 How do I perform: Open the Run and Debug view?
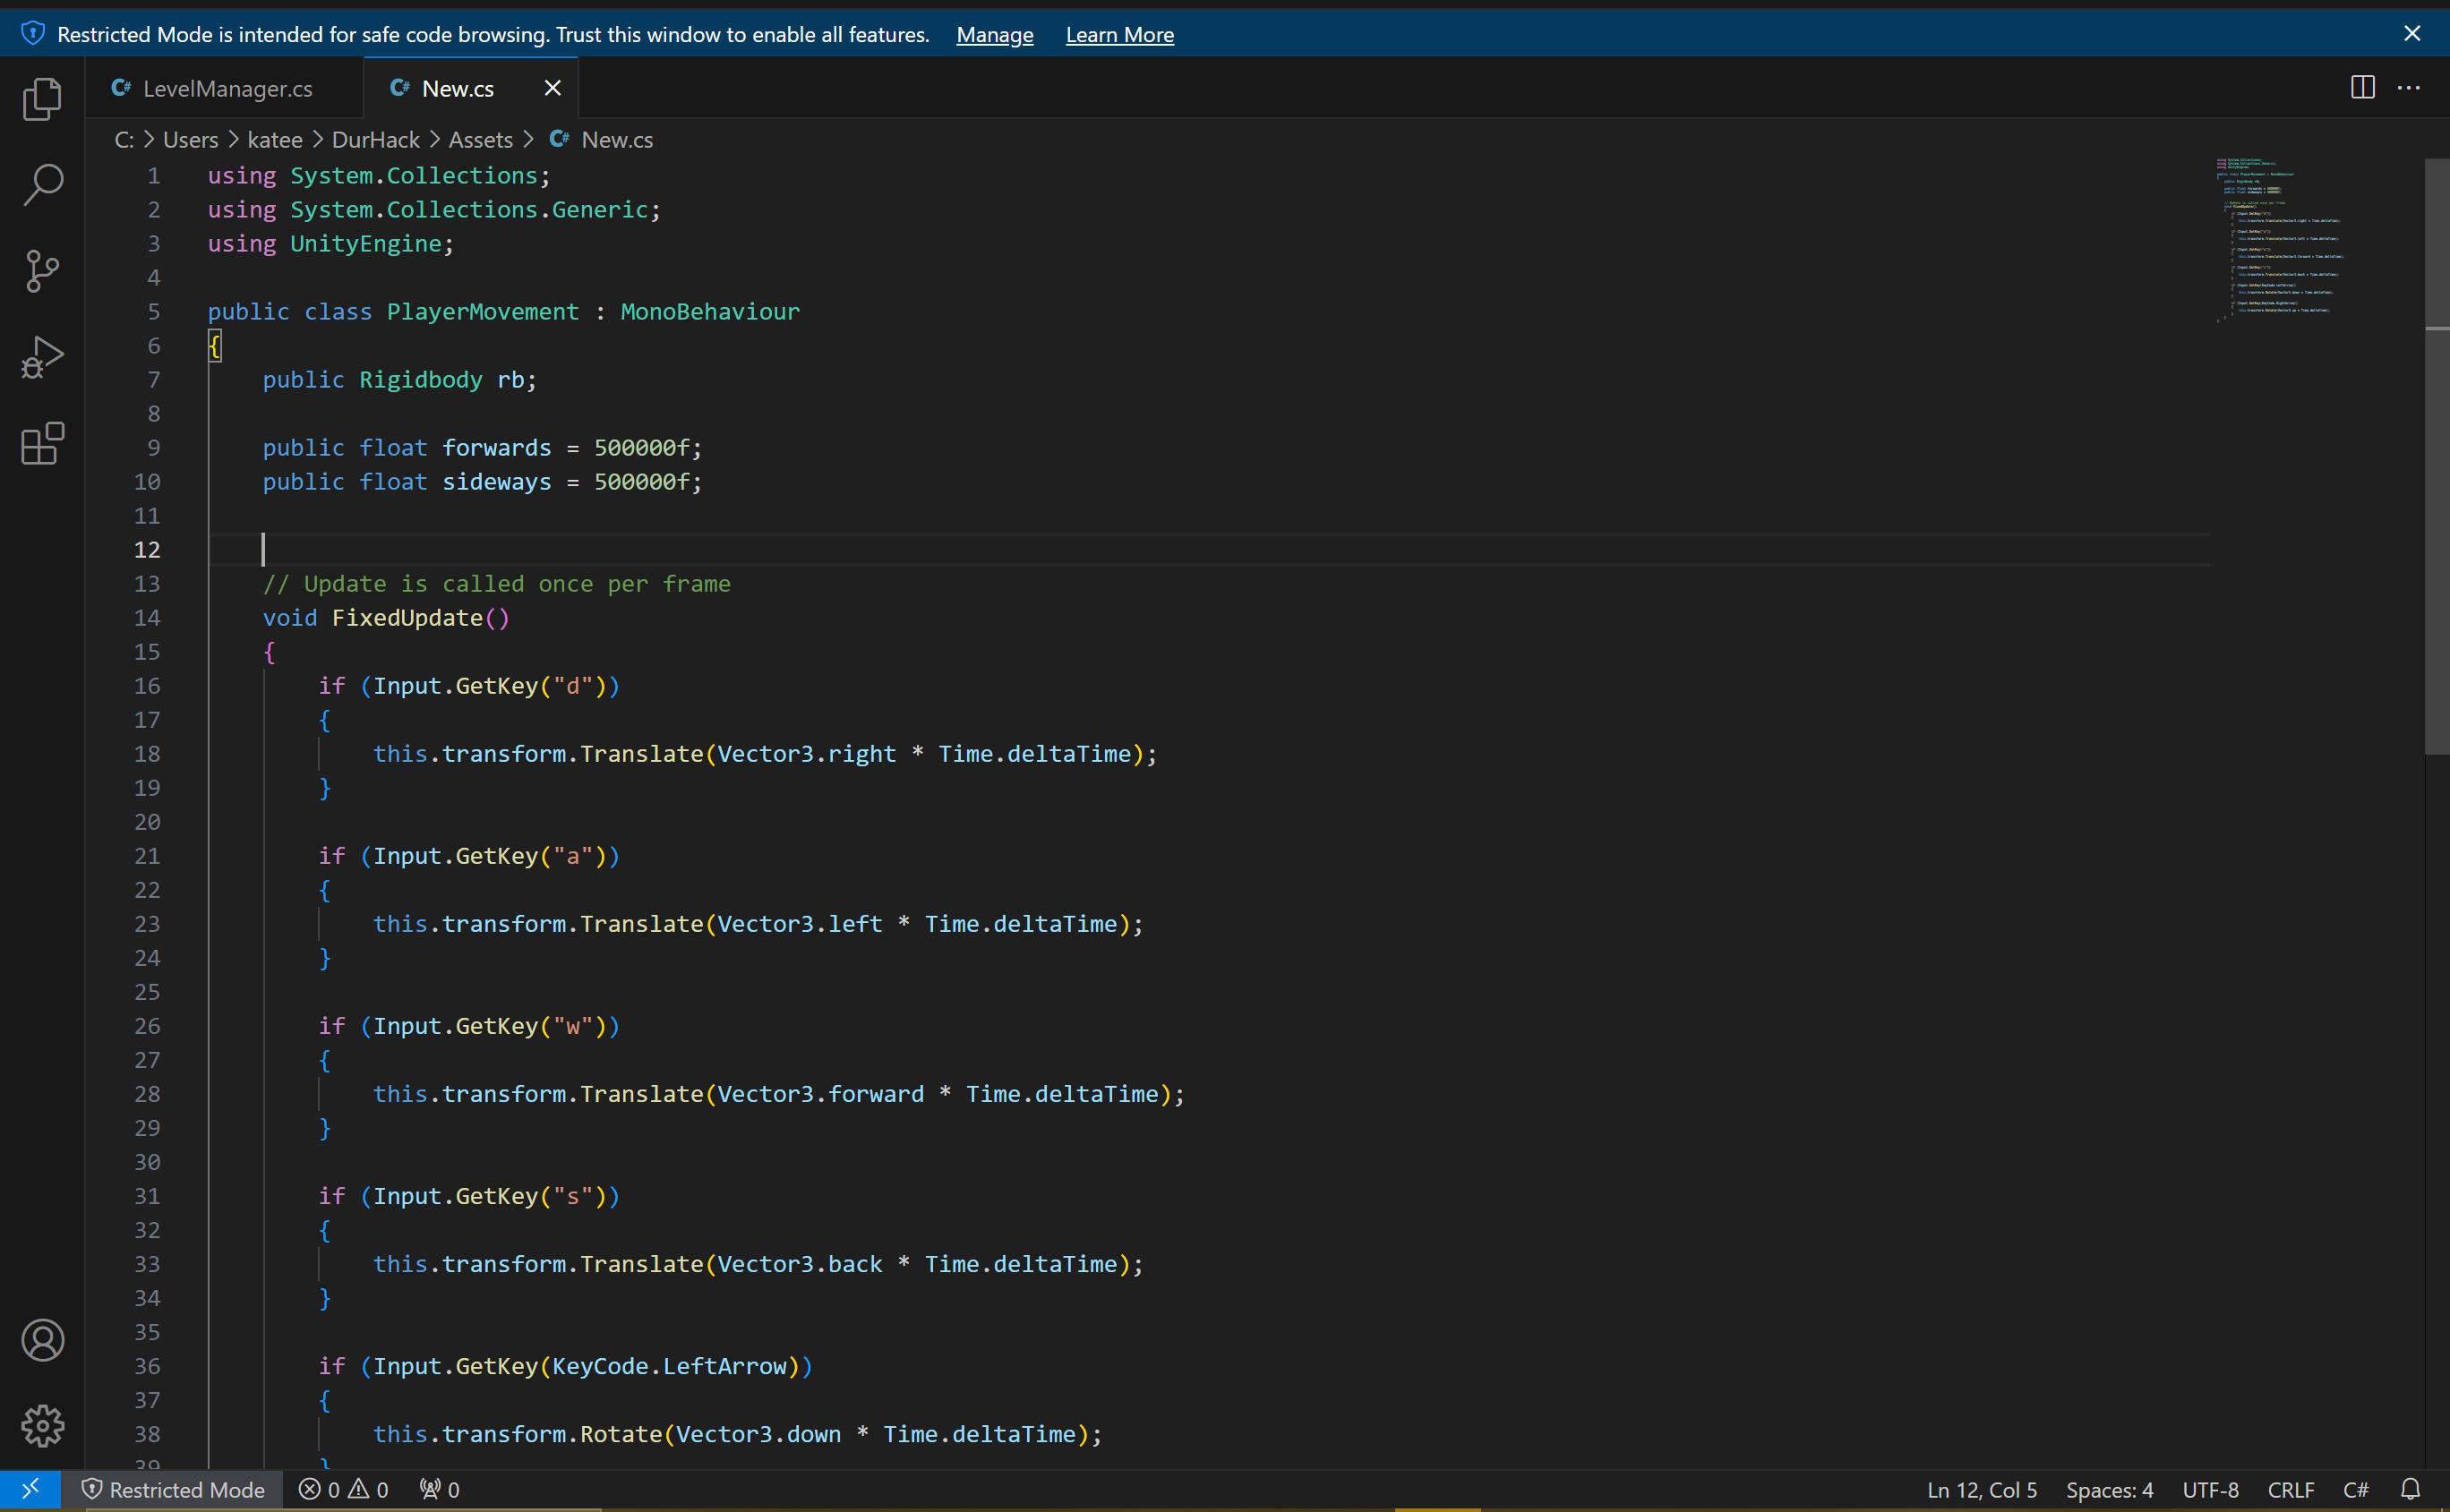41,356
